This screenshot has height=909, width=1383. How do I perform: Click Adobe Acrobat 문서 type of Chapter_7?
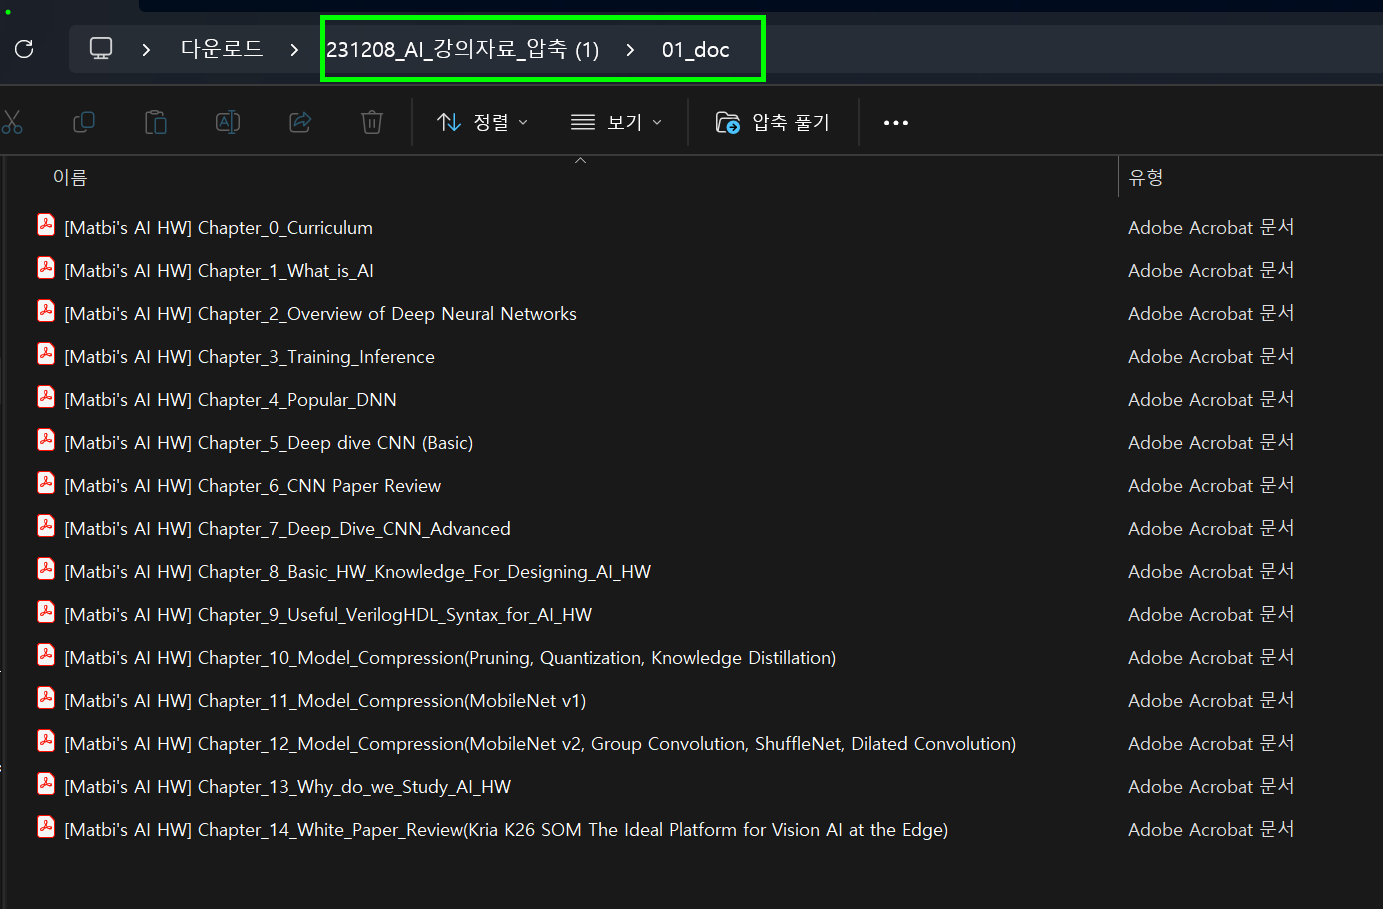point(1211,529)
